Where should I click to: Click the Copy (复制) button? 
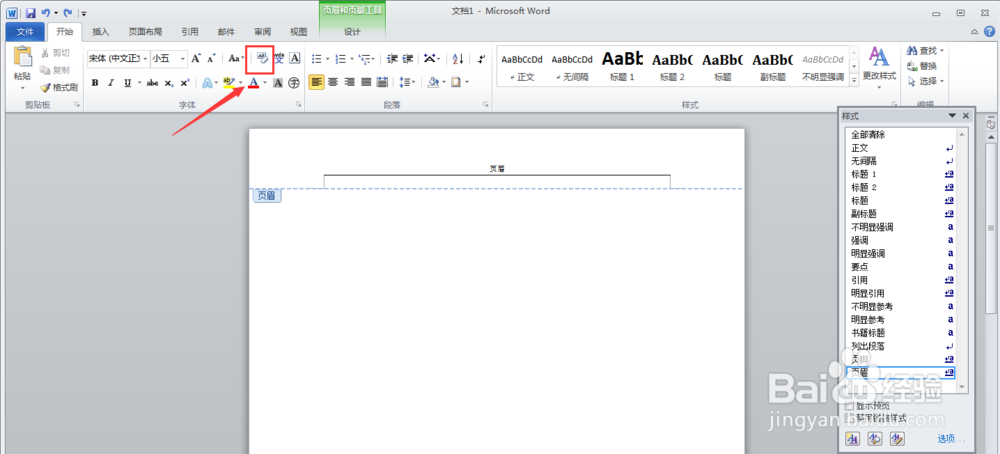pyautogui.click(x=55, y=70)
